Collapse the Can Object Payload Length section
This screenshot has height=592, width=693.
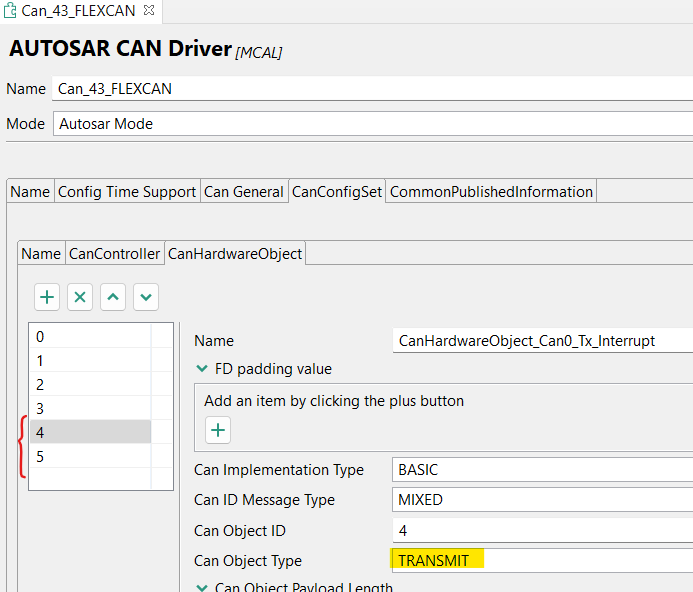[202, 588]
